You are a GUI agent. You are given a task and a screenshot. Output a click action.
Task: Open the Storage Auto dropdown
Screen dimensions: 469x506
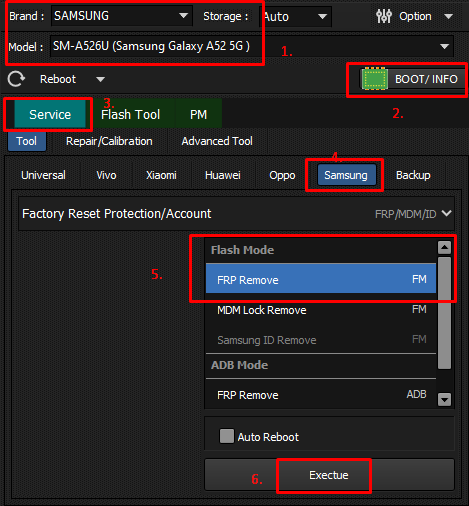point(295,16)
